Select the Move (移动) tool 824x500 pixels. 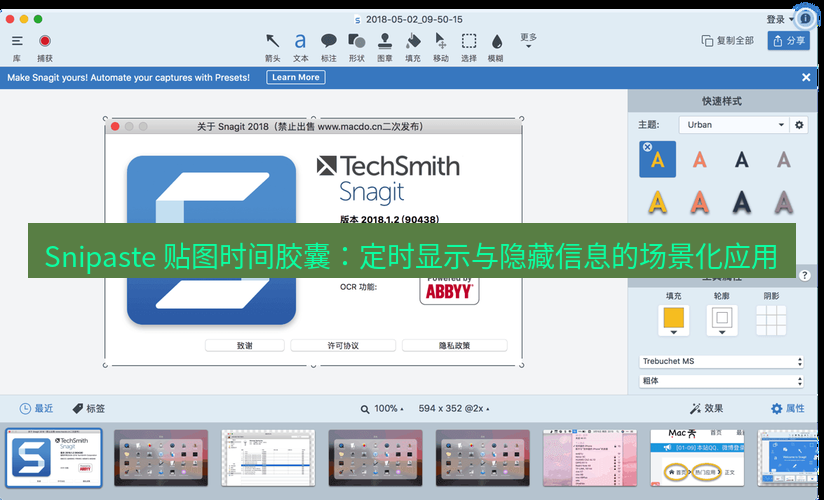pos(440,47)
